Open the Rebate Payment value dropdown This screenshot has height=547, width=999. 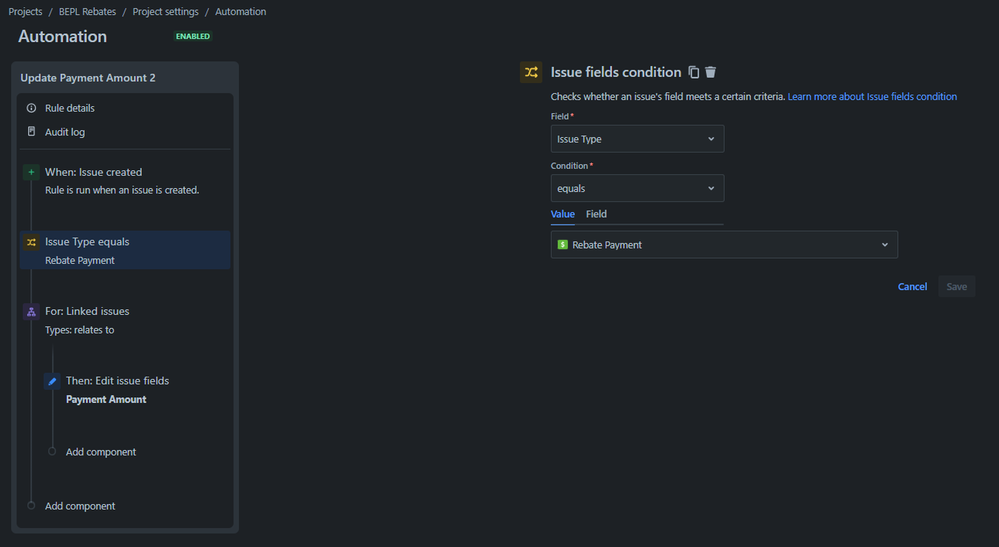724,245
